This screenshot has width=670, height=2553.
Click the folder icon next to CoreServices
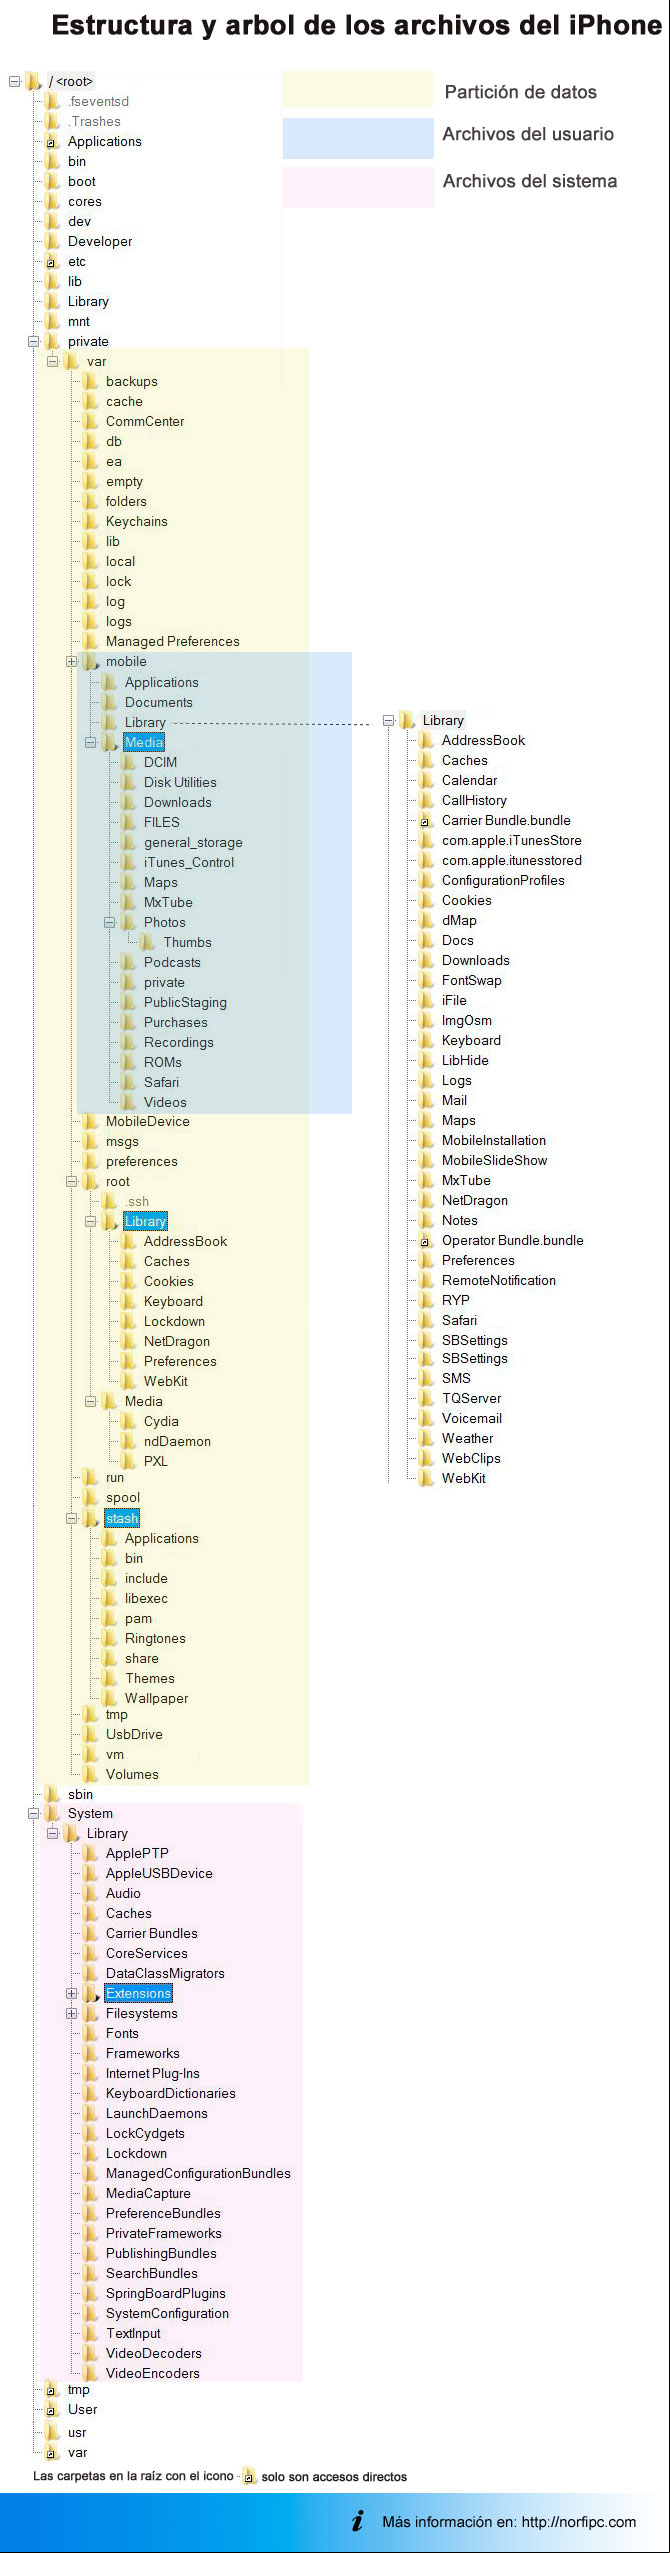pyautogui.click(x=90, y=1953)
